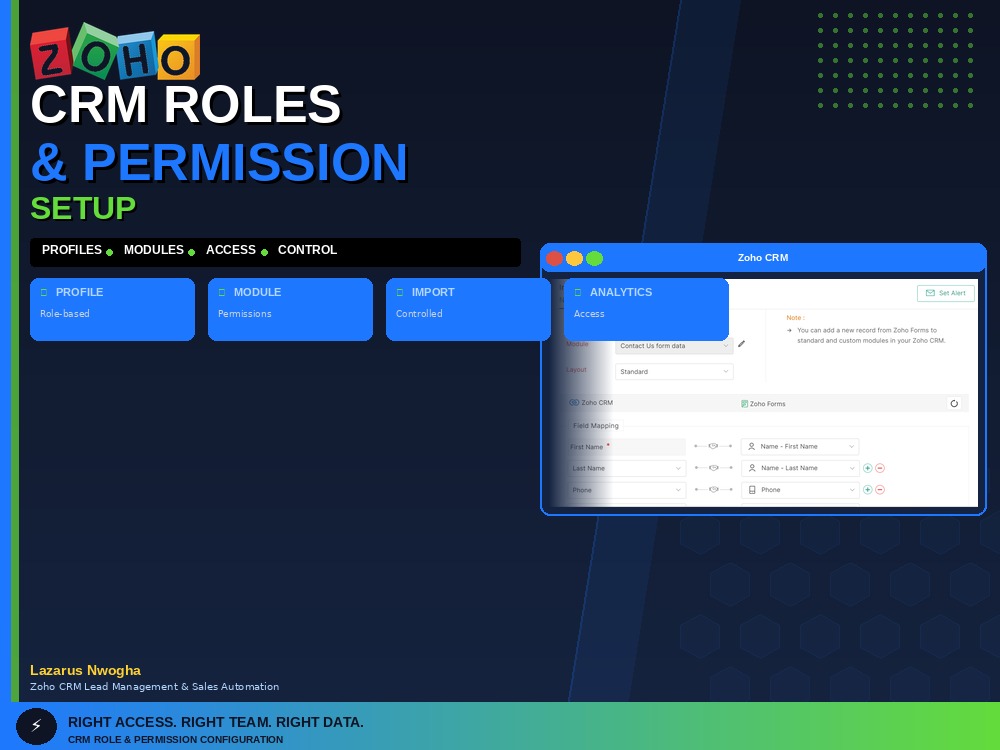Click the Zoho logo
This screenshot has width=1000, height=750.
coord(115,52)
